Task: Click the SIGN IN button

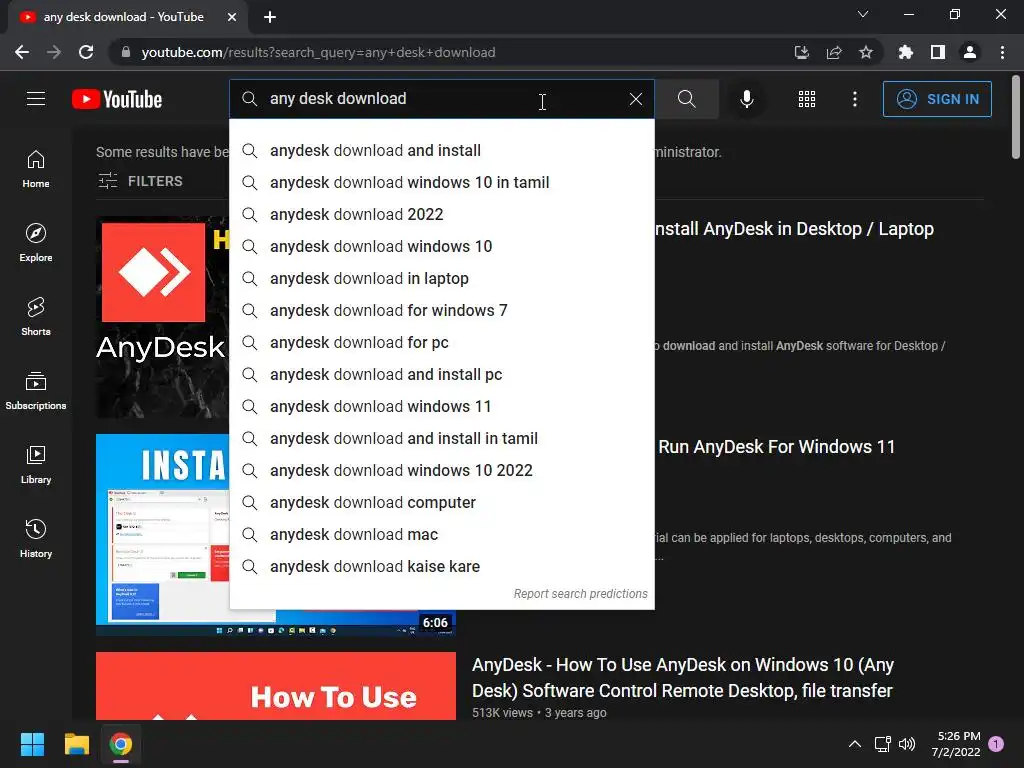Action: pyautogui.click(x=936, y=99)
